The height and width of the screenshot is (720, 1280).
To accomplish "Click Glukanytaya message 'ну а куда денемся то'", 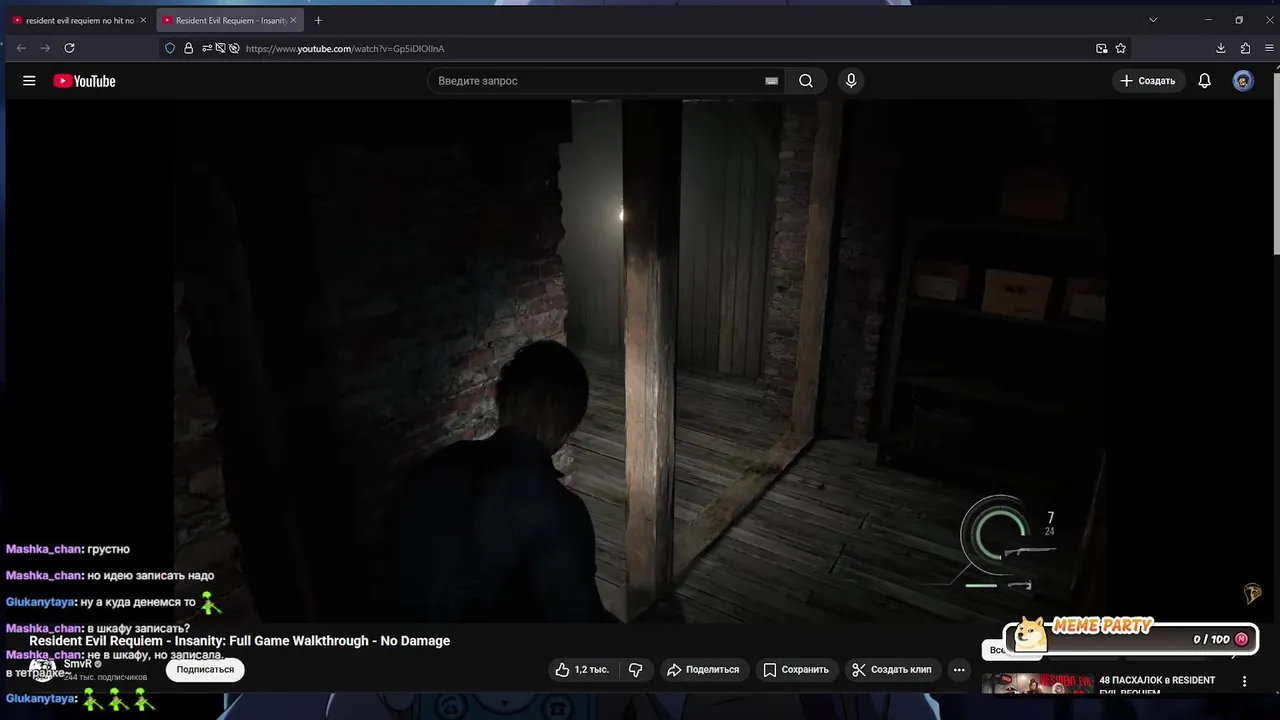I will [137, 602].
